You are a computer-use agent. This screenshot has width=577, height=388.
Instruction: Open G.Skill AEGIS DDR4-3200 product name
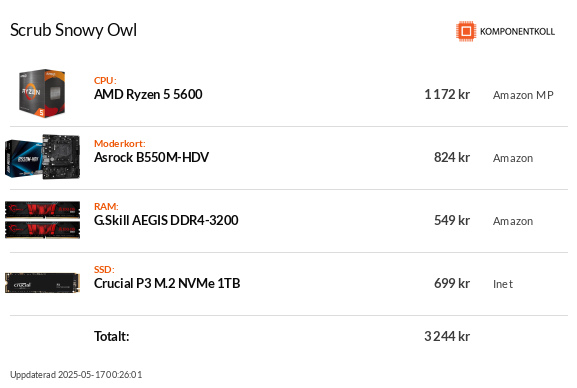pyautogui.click(x=166, y=221)
